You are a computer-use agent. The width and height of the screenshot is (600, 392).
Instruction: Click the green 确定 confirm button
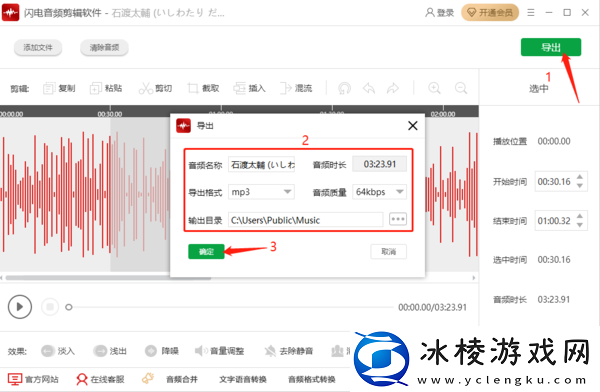206,252
